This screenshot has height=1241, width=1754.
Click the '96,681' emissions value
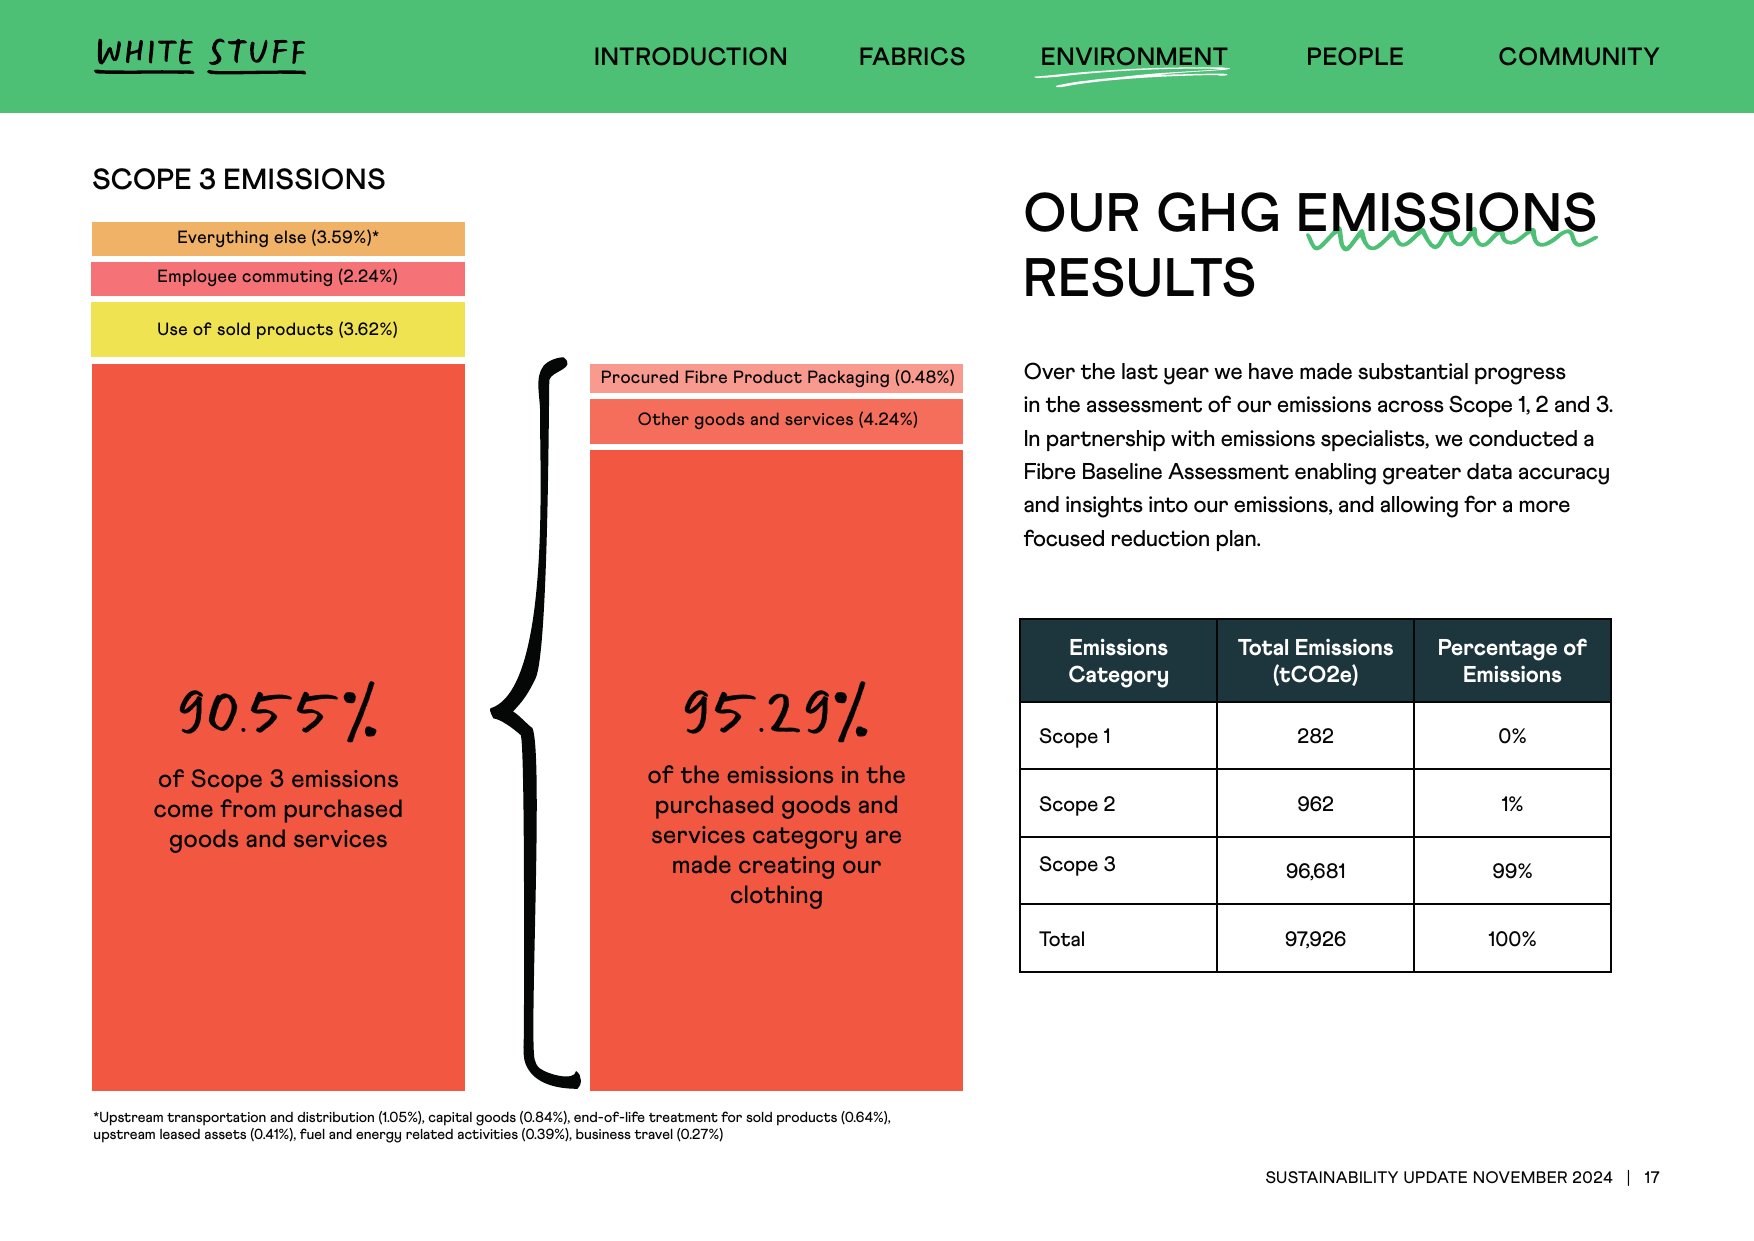coord(1315,872)
